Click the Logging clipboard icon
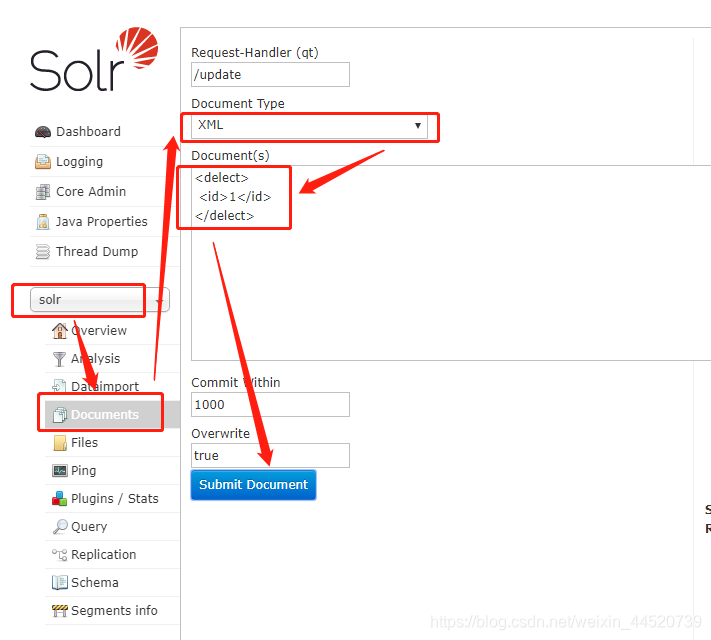Image resolution: width=711 pixels, height=640 pixels. point(43,161)
